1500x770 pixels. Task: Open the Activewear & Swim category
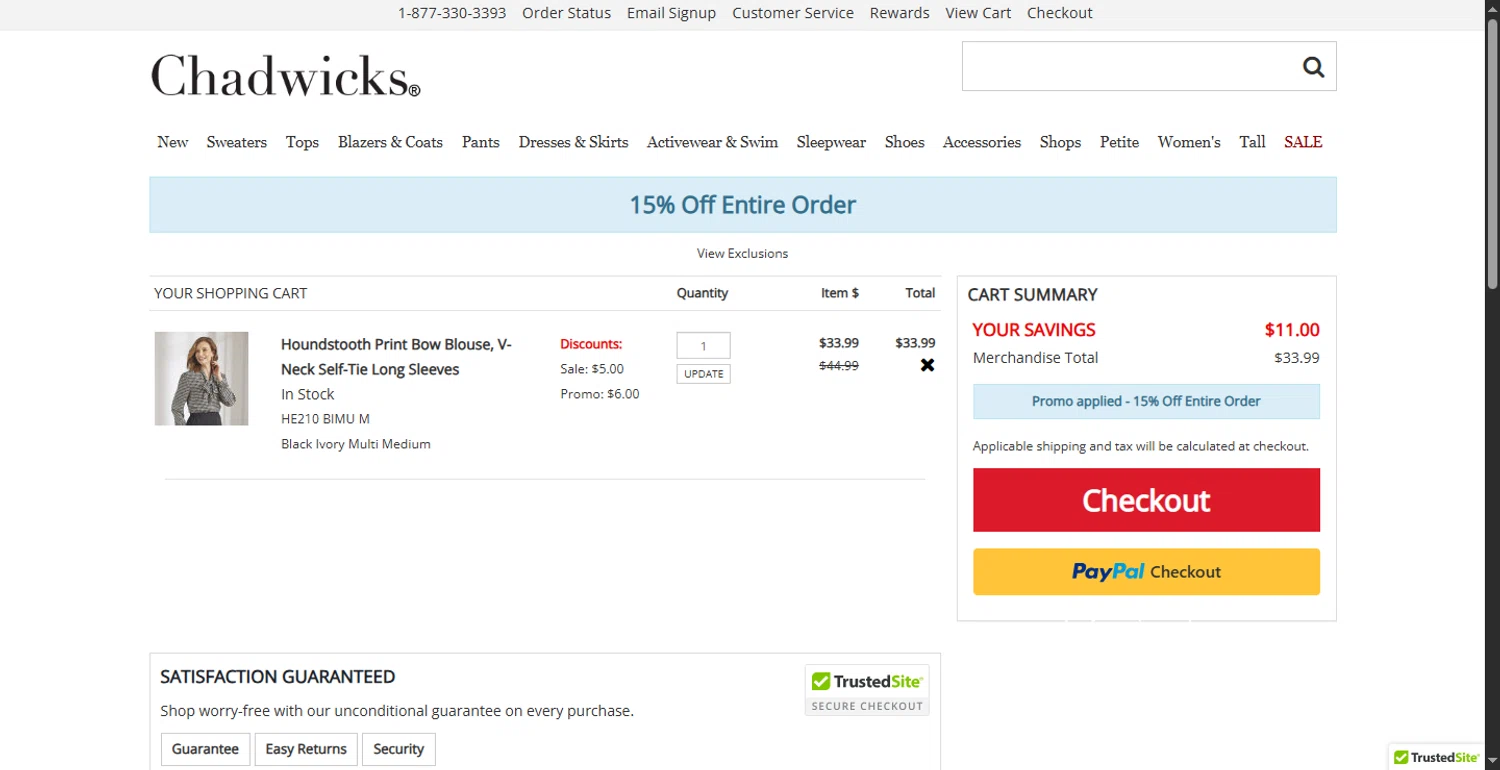tap(712, 142)
